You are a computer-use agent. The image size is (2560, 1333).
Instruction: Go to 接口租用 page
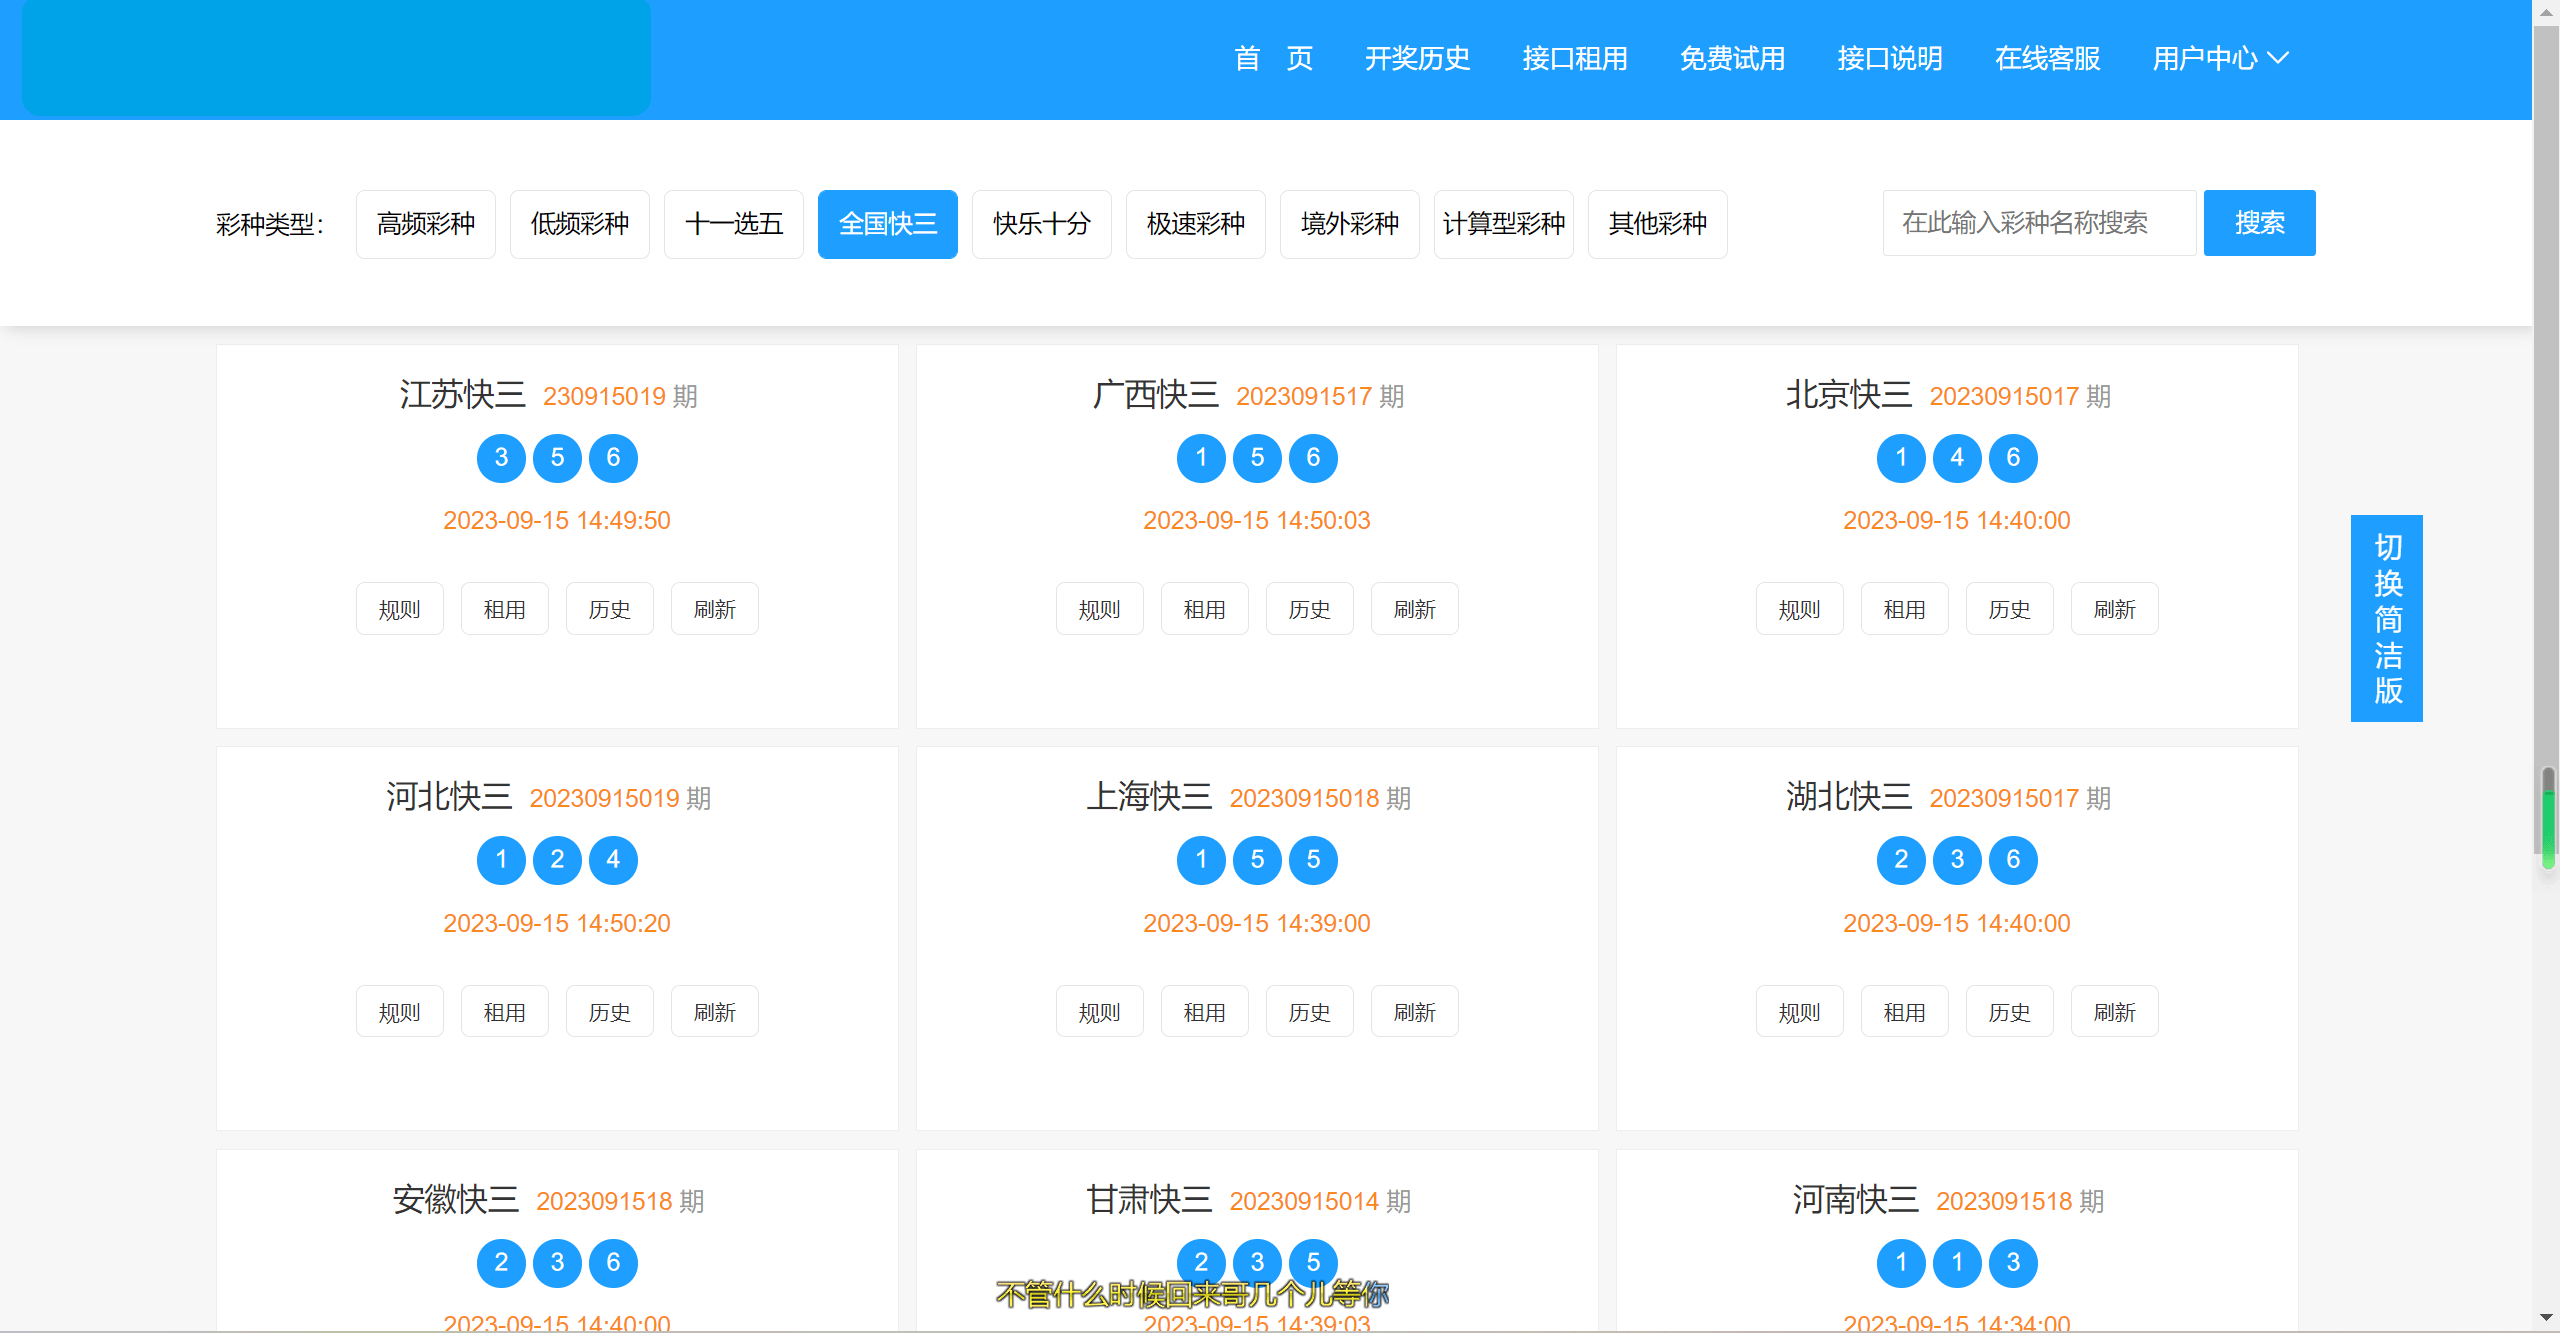1575,58
